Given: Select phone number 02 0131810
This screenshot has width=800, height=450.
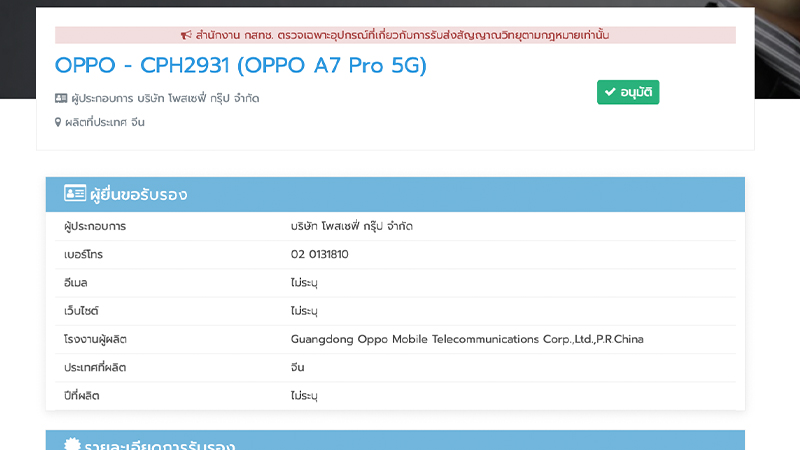Looking at the screenshot, I should (x=319, y=254).
